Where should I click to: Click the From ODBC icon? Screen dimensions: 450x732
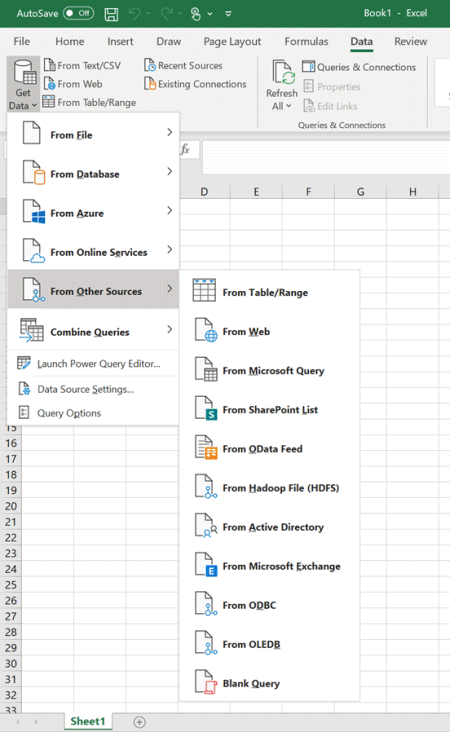click(206, 604)
